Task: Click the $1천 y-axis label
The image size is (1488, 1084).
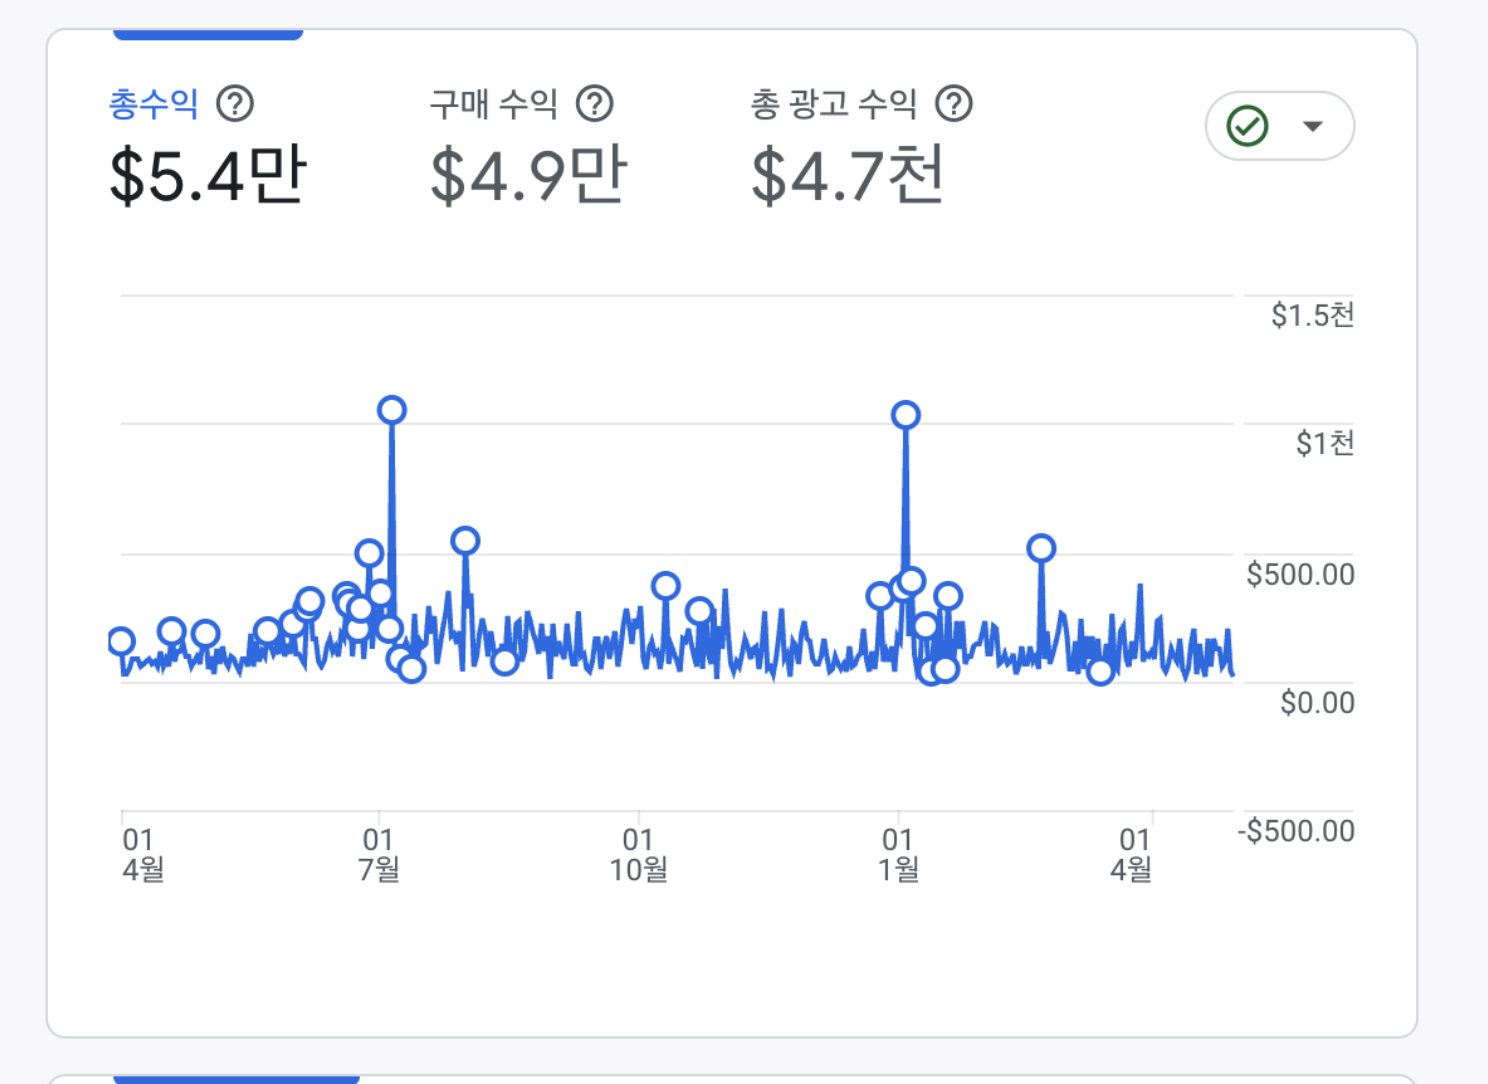Action: click(1325, 443)
